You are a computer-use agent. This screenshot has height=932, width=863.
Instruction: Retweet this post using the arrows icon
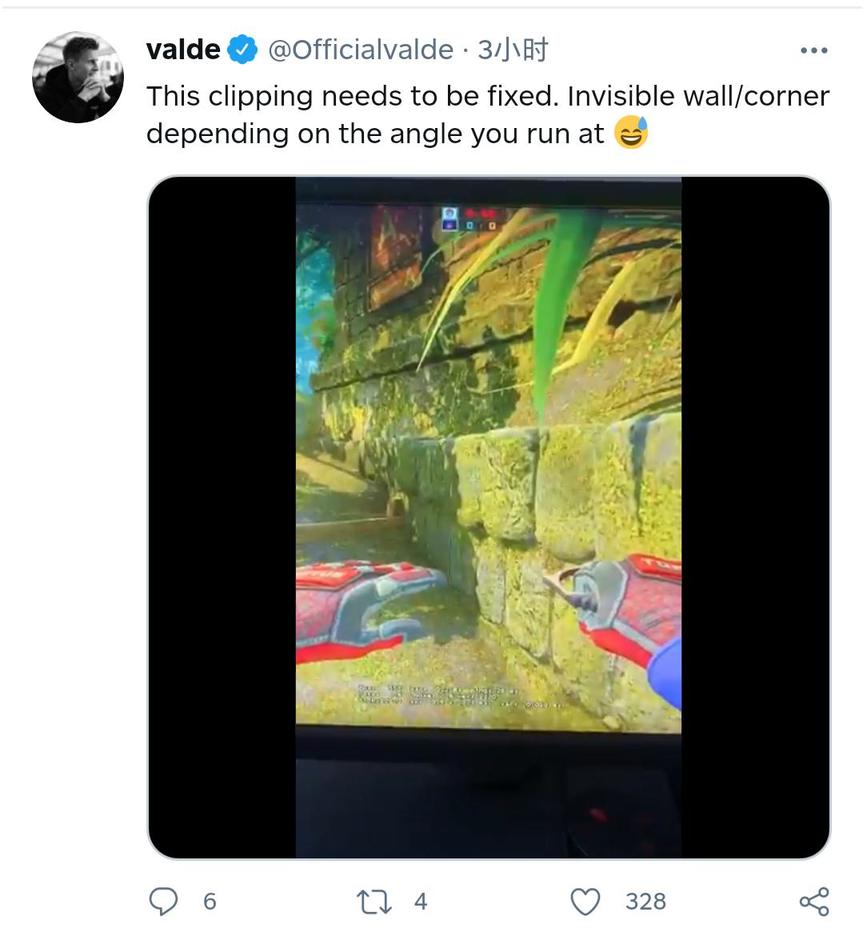(x=373, y=901)
